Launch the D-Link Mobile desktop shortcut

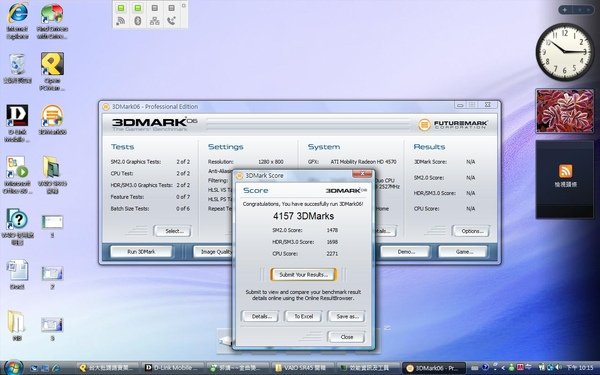coord(17,123)
